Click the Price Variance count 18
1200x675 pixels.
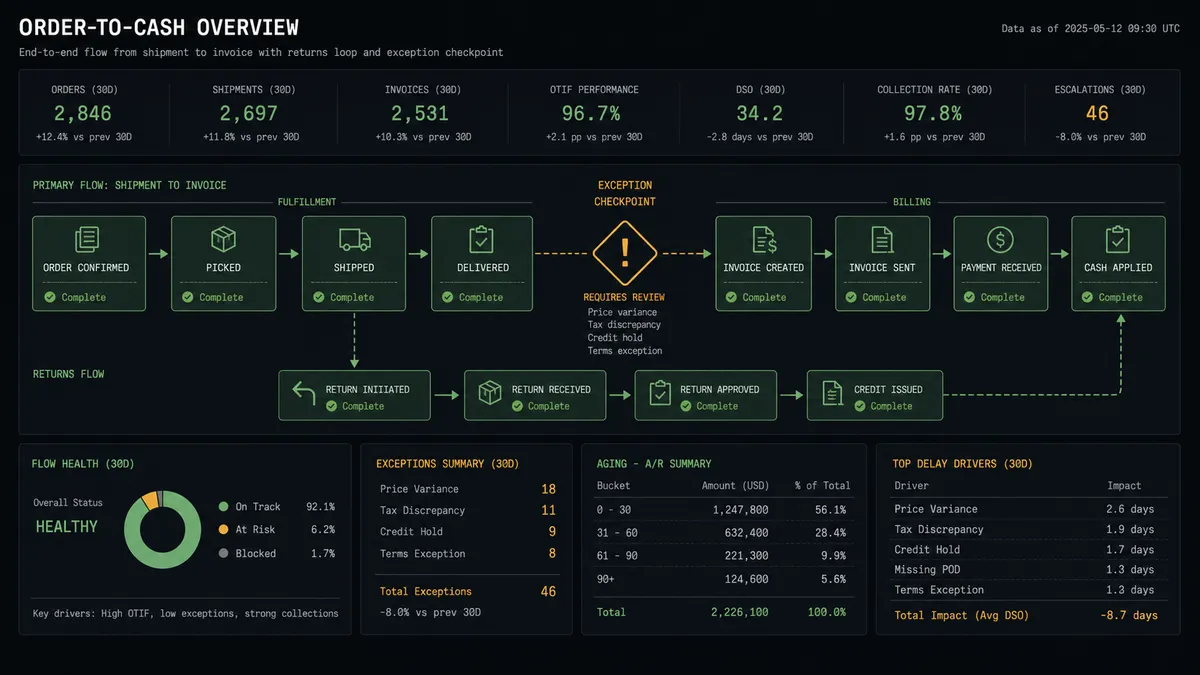pos(548,489)
